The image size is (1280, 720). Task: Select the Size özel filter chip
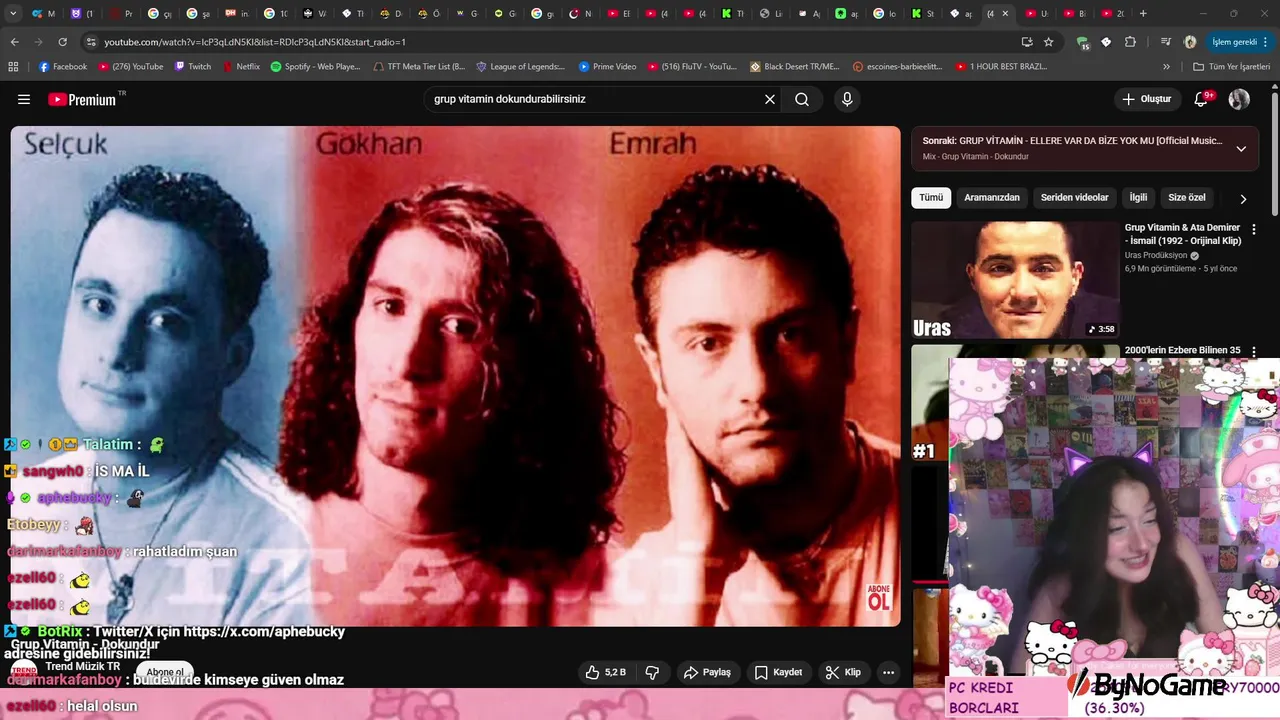(x=1187, y=198)
